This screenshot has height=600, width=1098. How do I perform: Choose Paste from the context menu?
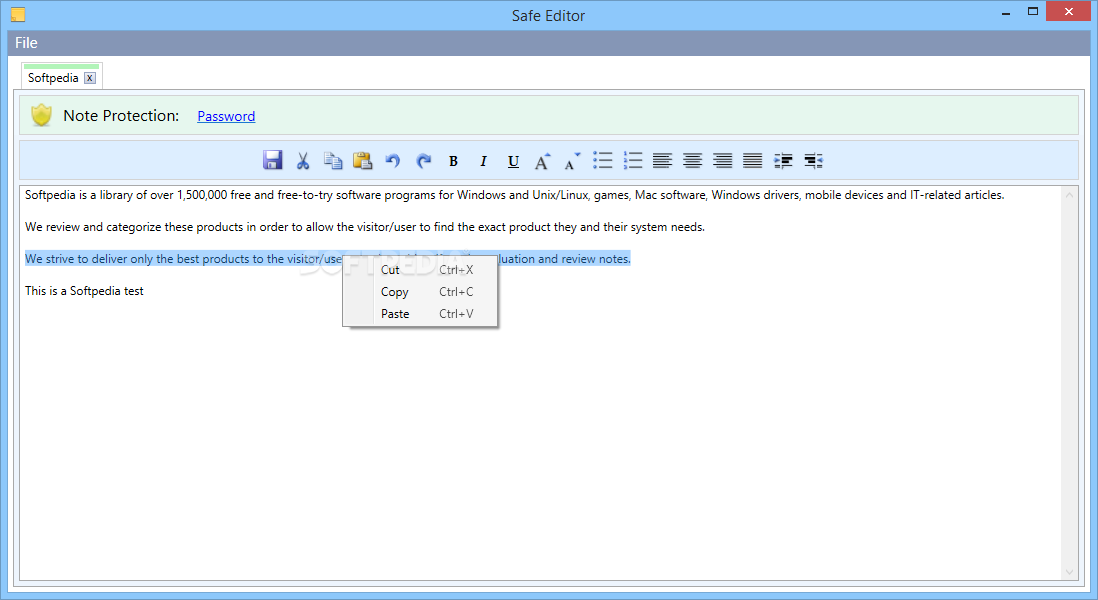[420, 314]
